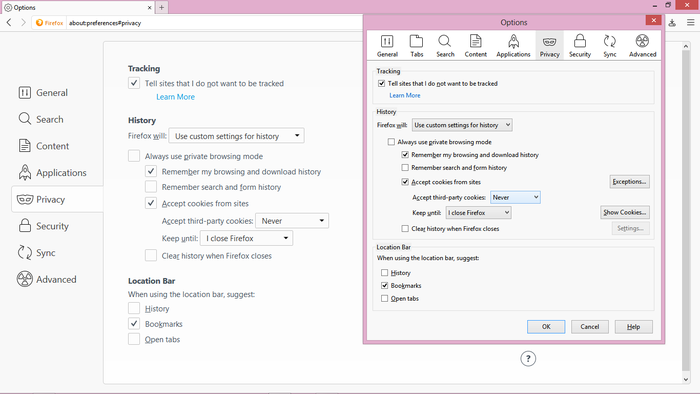700x394 pixels.
Task: Open page third-party cookies 'Never' dropdown
Action: click(x=292, y=221)
